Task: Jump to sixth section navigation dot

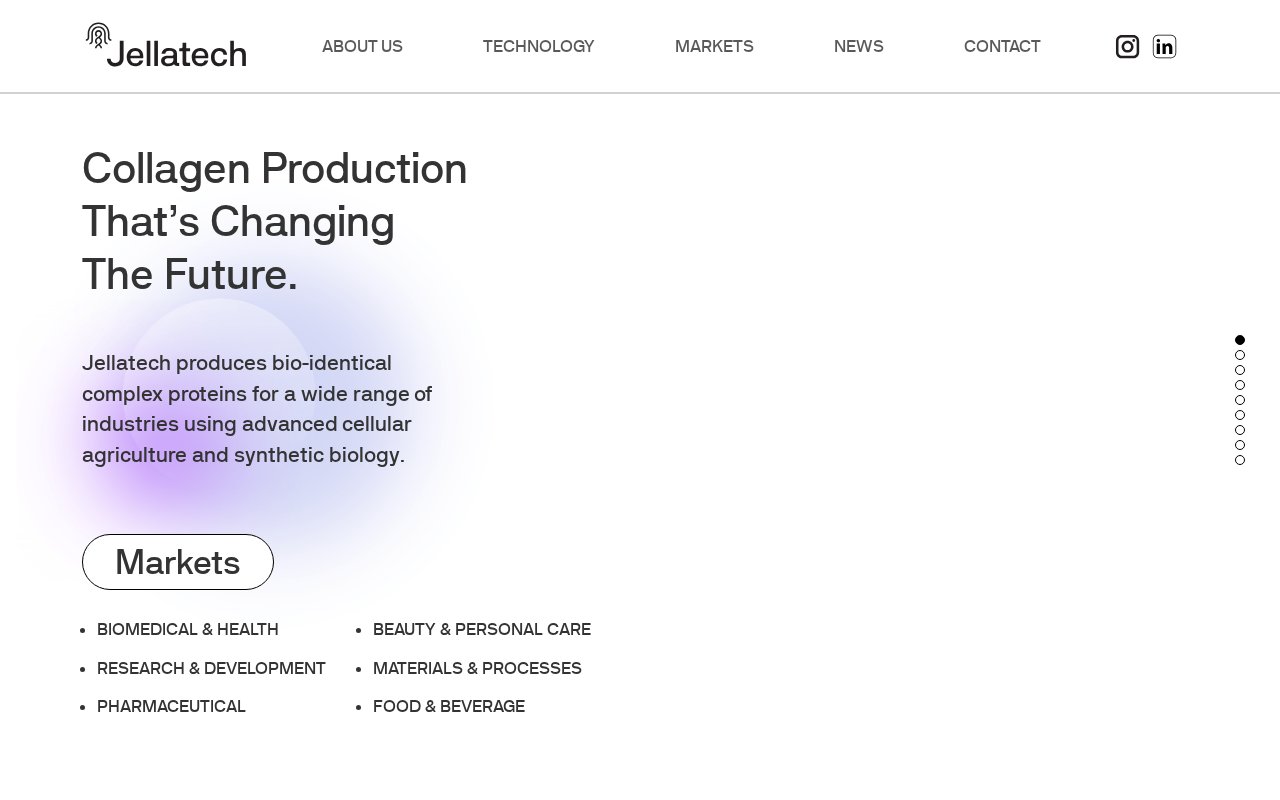Action: coord(1240,415)
